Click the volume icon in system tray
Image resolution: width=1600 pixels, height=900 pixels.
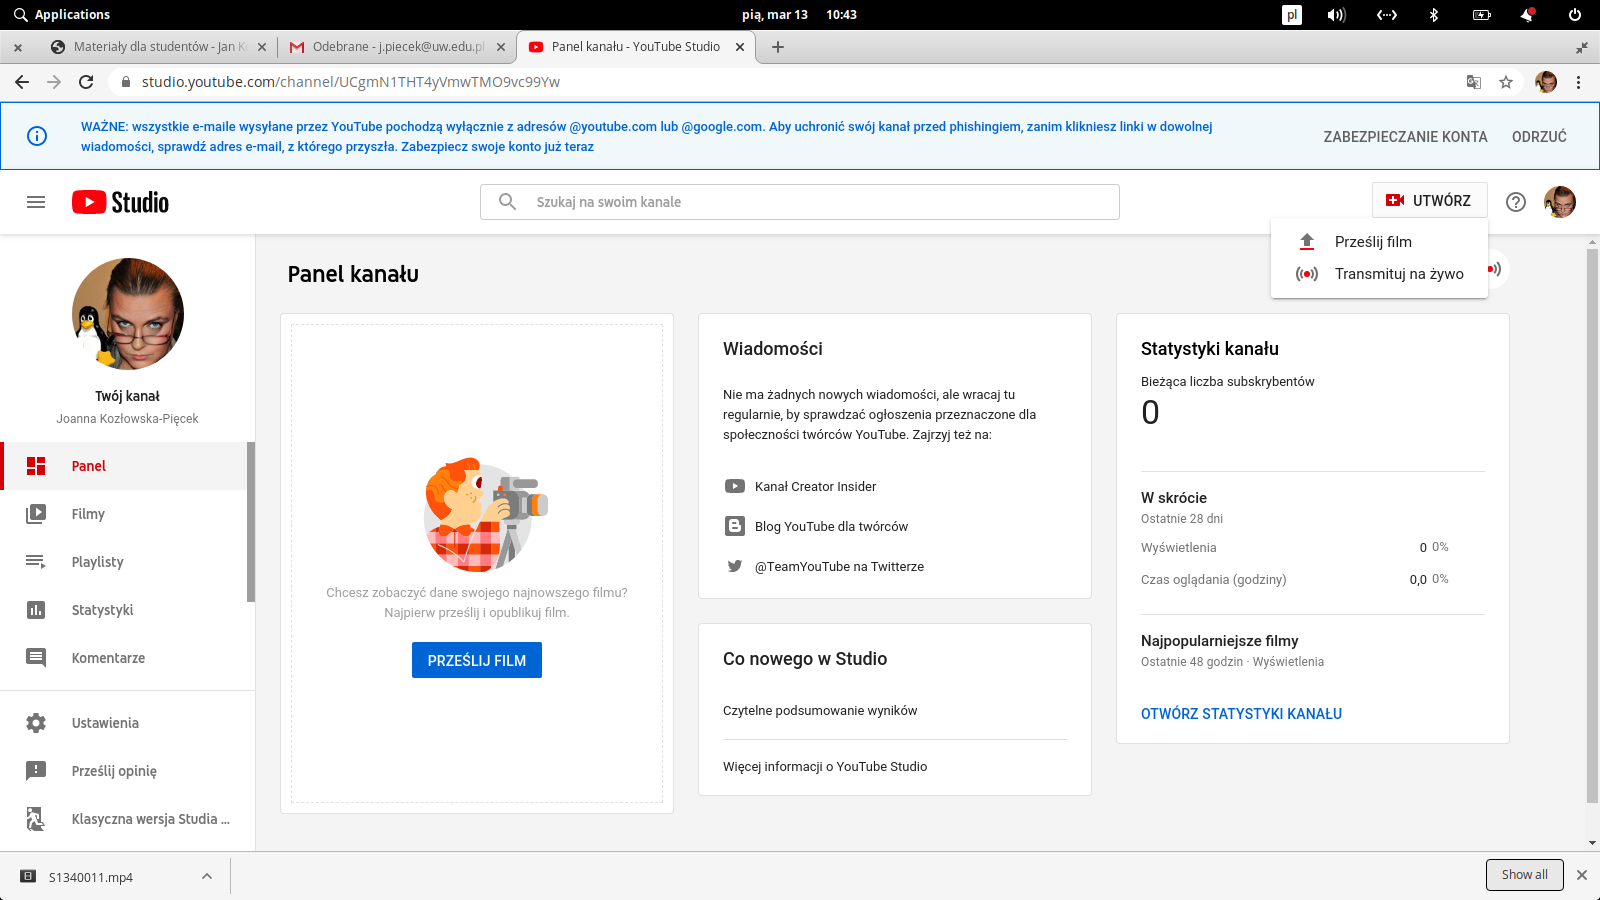1336,15
